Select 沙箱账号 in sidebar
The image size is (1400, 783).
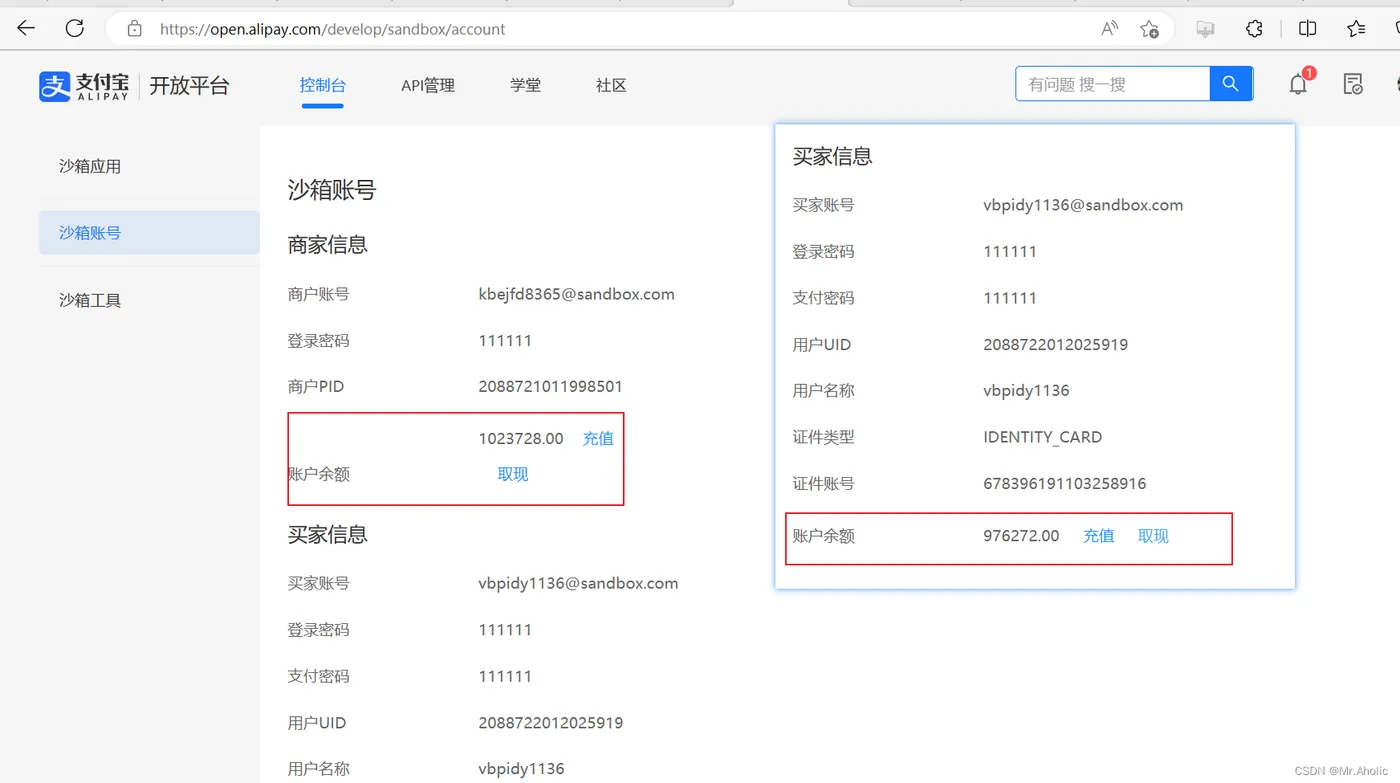point(149,232)
